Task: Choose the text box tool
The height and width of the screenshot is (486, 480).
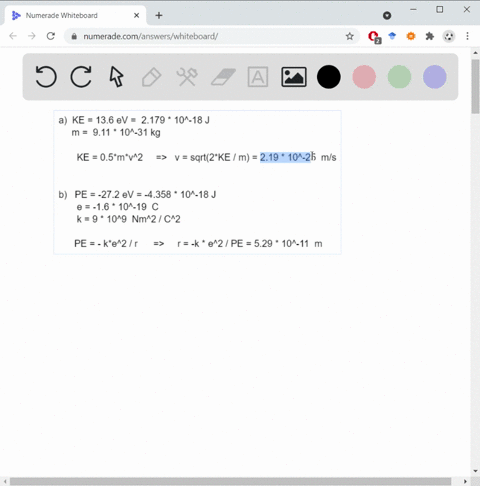Action: click(258, 77)
